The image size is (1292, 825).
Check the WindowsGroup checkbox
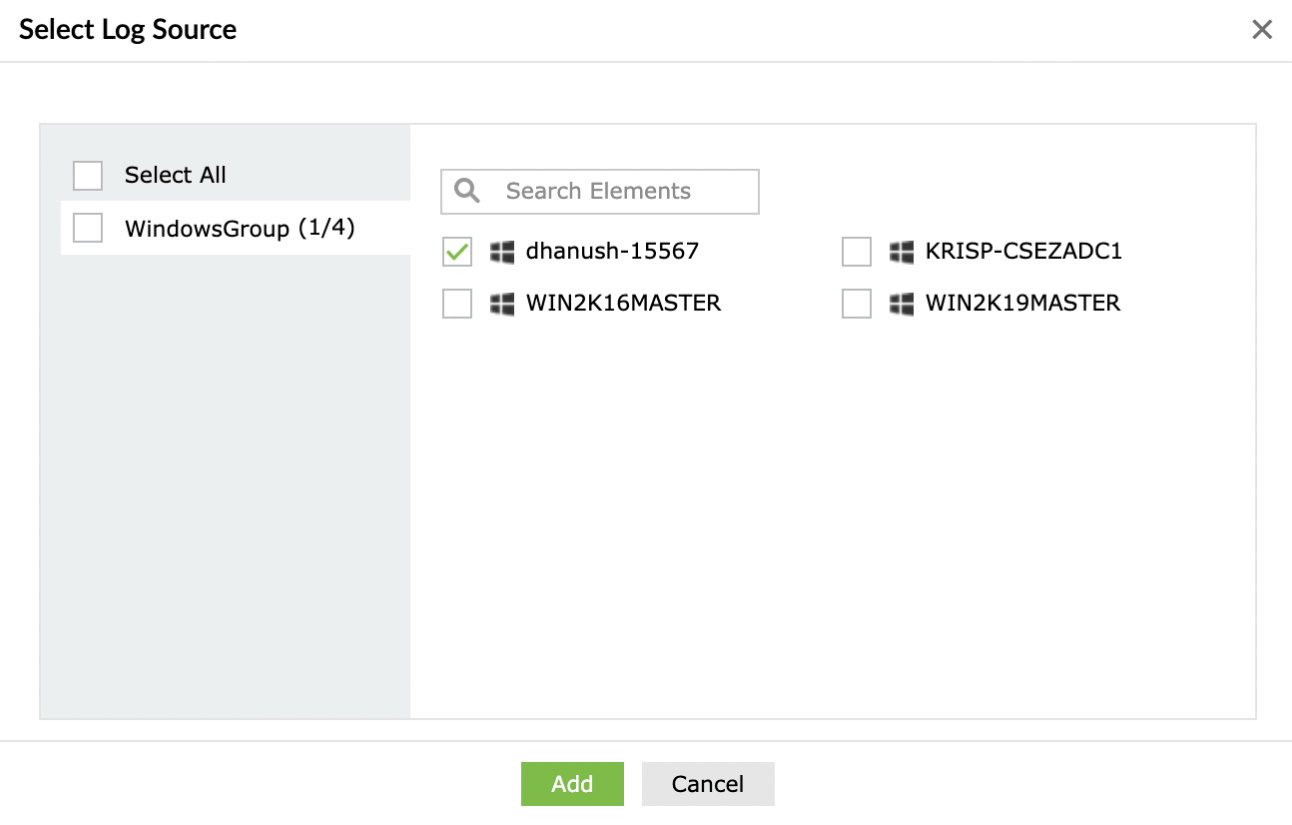(88, 228)
